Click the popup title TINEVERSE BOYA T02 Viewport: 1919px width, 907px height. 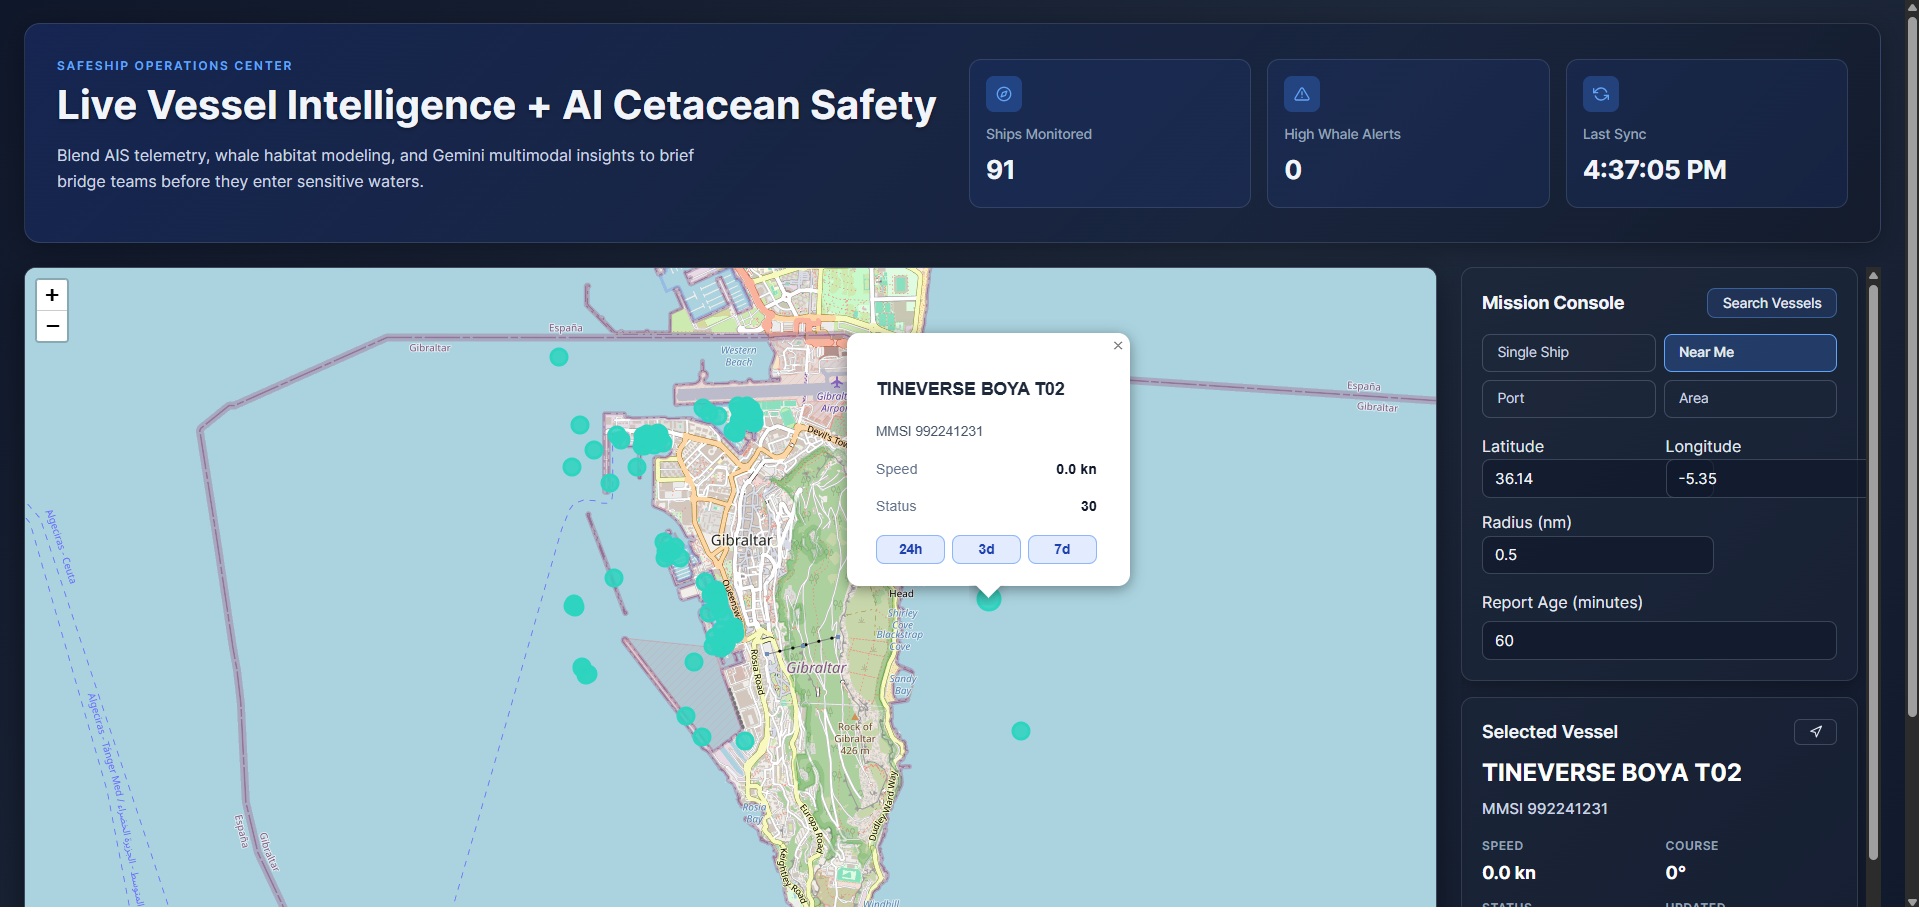(970, 389)
